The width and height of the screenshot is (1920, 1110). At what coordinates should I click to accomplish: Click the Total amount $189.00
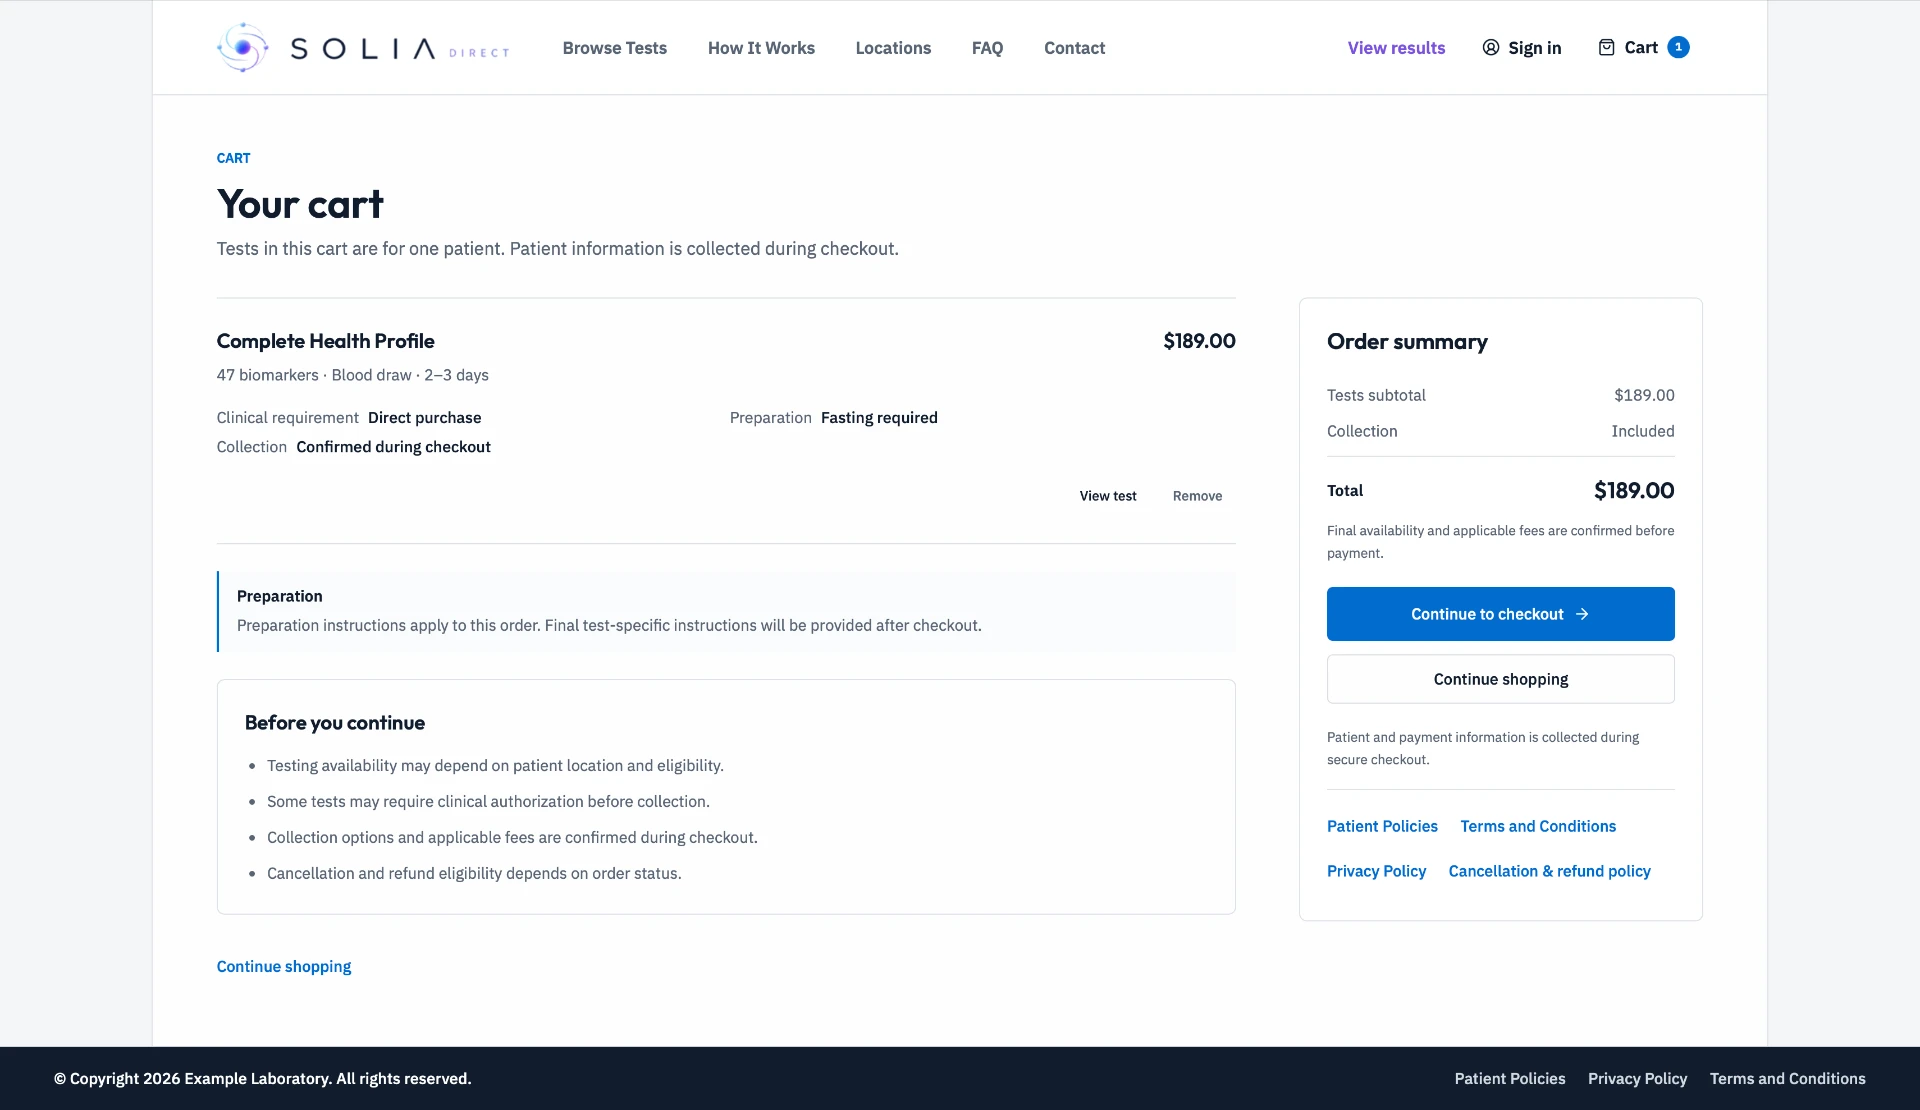tap(1633, 491)
